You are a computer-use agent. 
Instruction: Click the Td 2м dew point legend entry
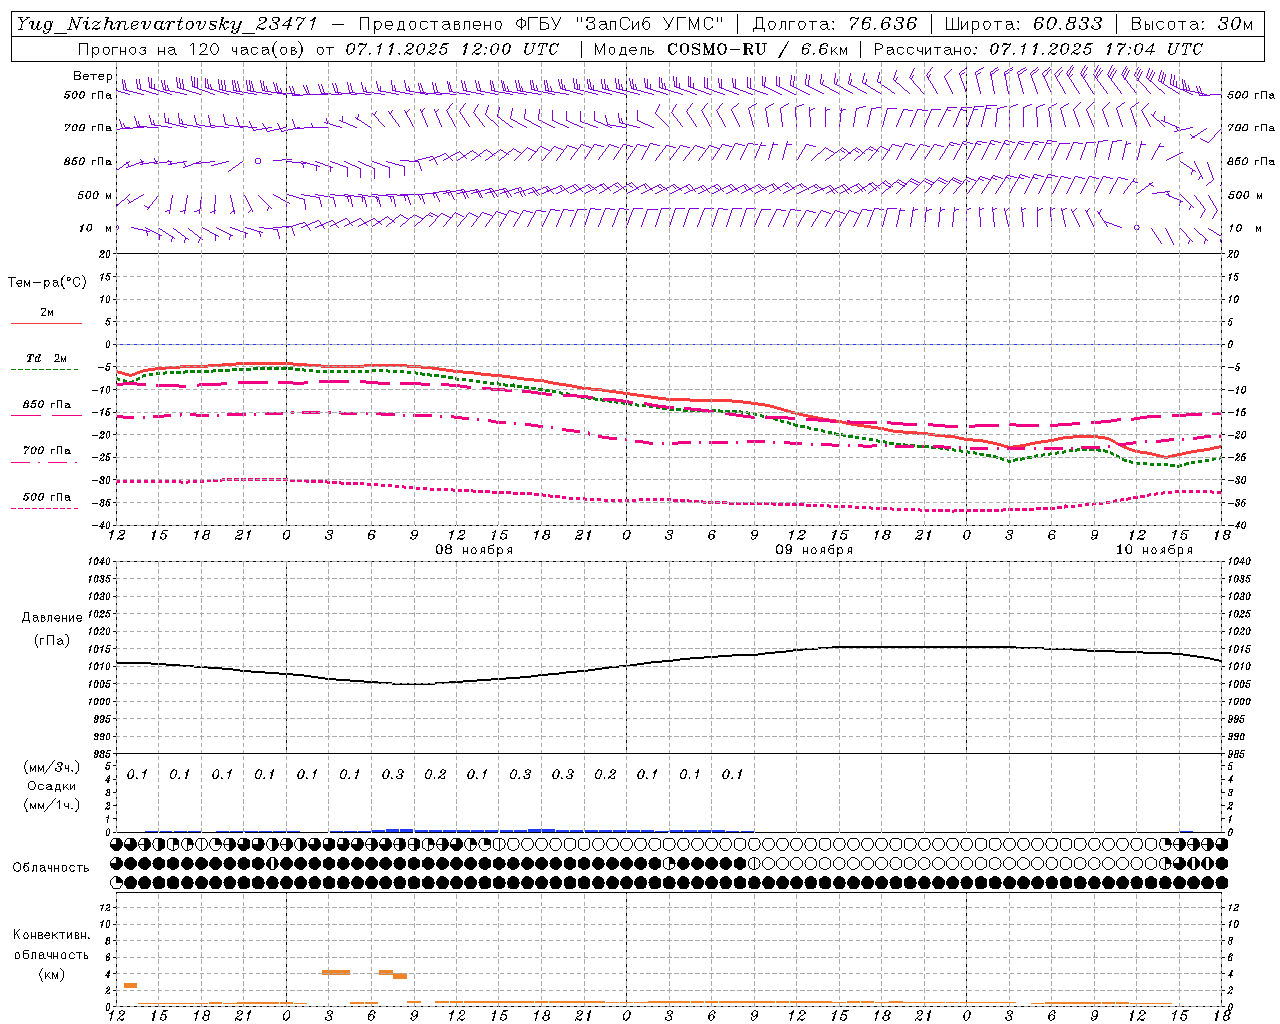coord(47,358)
